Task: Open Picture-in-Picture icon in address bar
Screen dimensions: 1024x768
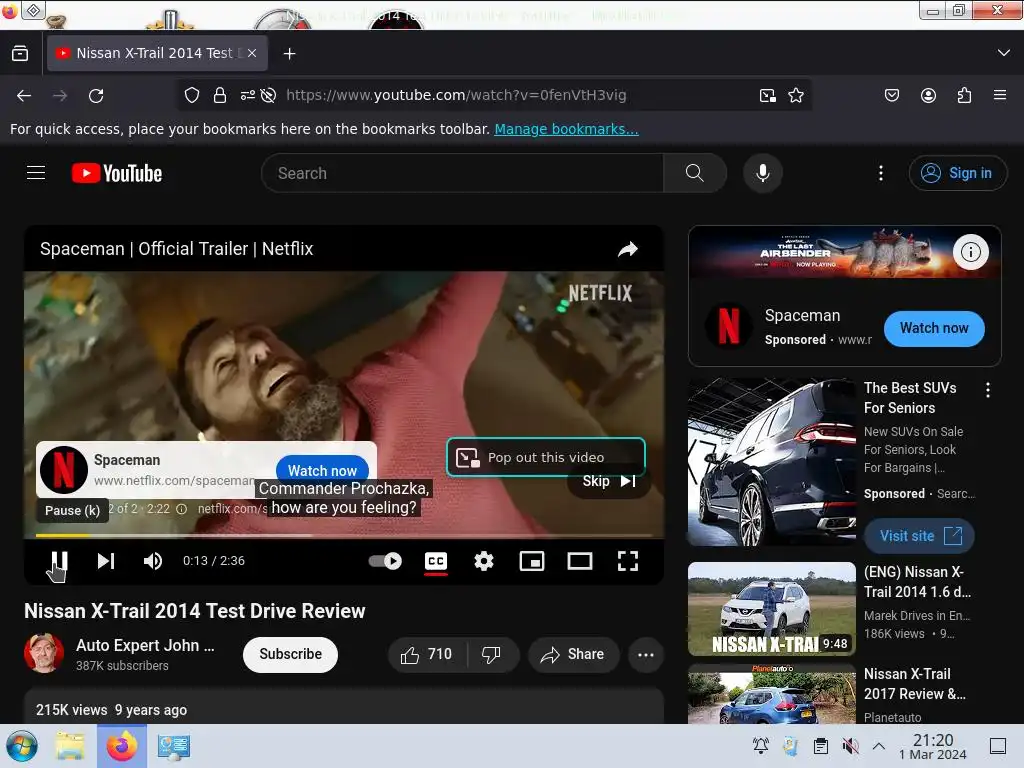Action: point(768,96)
